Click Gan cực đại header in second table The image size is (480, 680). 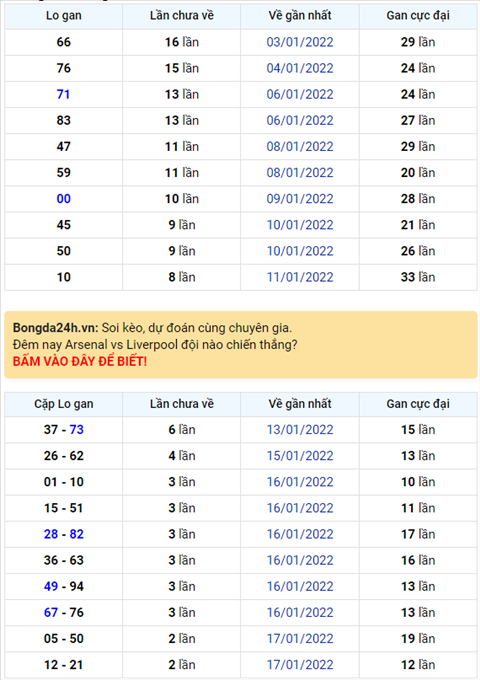(418, 404)
